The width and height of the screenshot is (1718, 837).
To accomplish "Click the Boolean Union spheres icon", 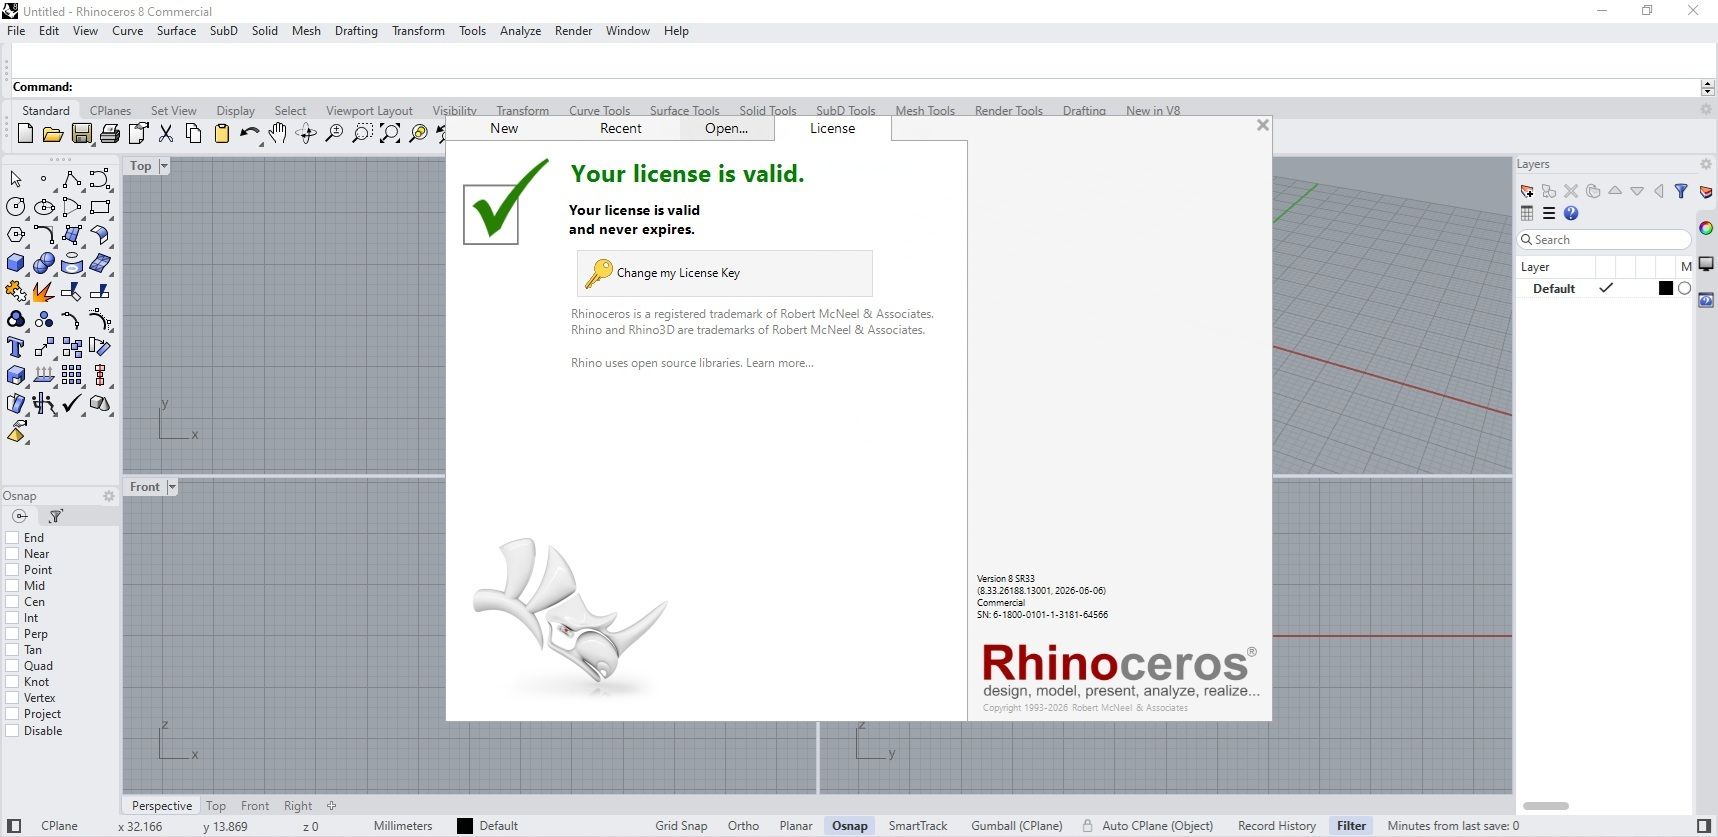I will click(x=44, y=263).
